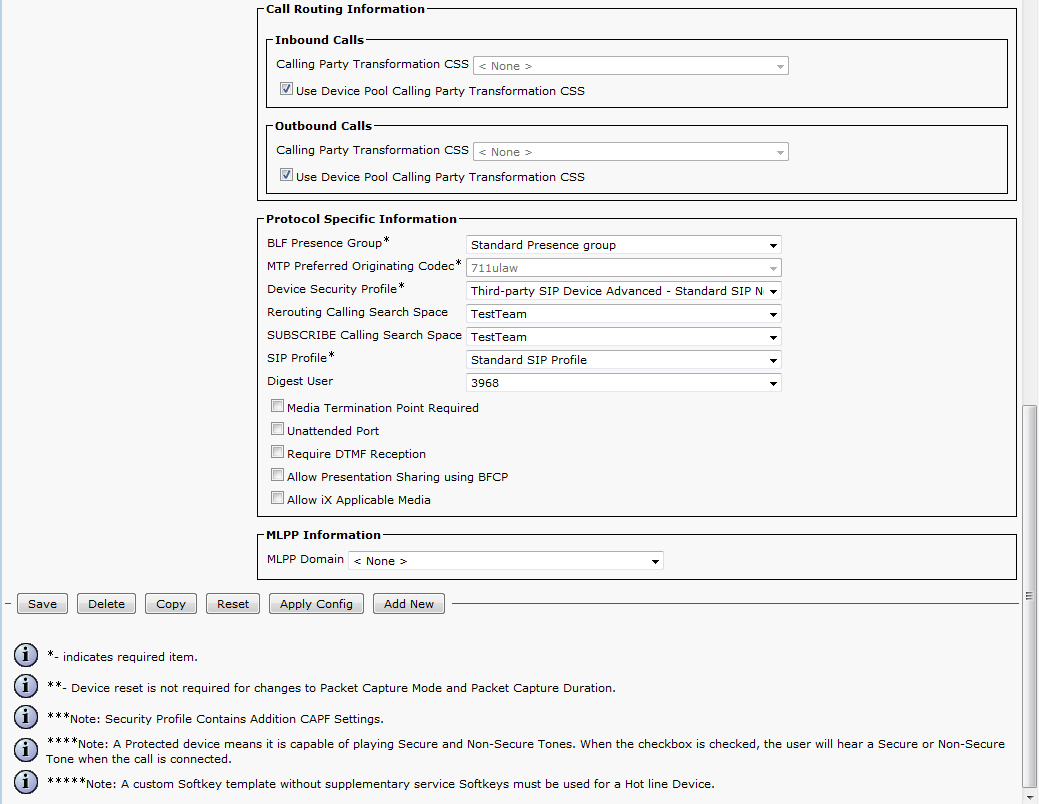The width and height of the screenshot is (1039, 804).
Task: Click the info icon beside required item note
Action: click(26, 656)
